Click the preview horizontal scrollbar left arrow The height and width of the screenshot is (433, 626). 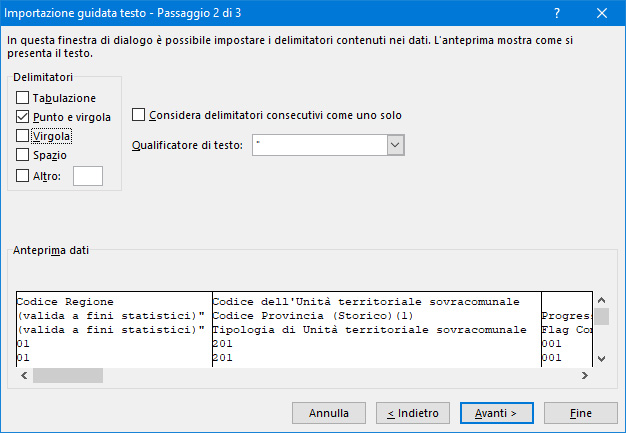coord(24,376)
